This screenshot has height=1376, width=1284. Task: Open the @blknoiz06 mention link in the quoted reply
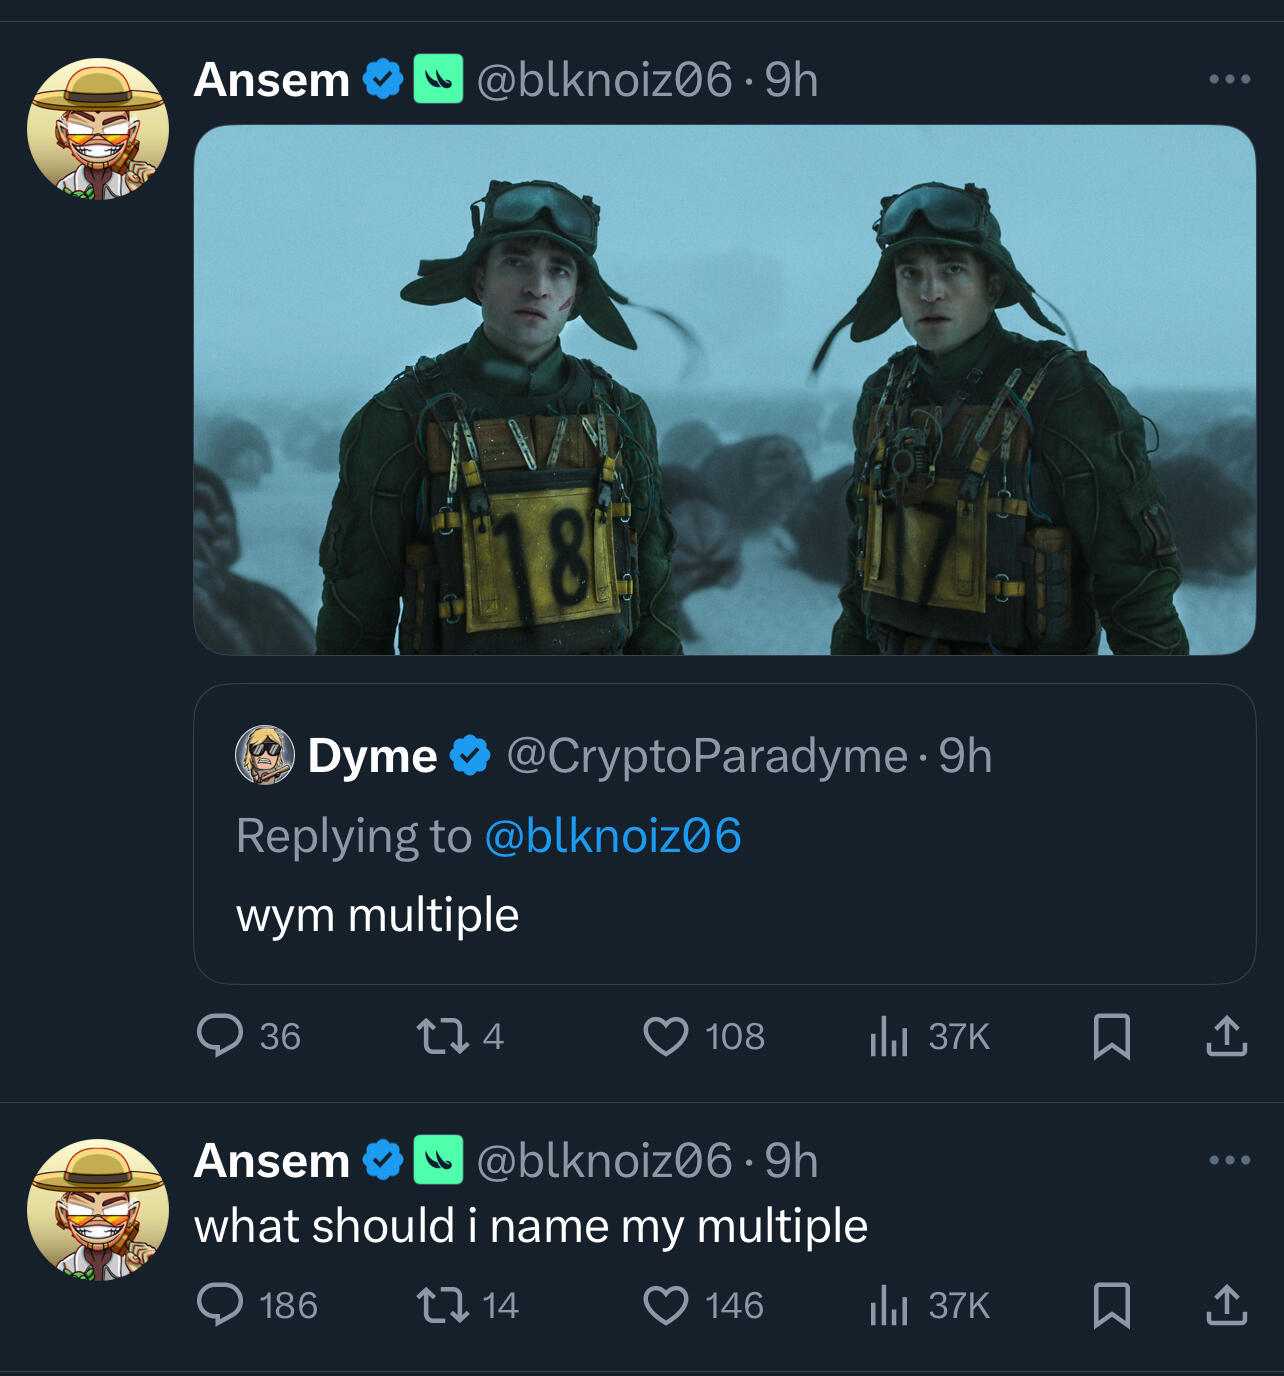click(x=613, y=836)
